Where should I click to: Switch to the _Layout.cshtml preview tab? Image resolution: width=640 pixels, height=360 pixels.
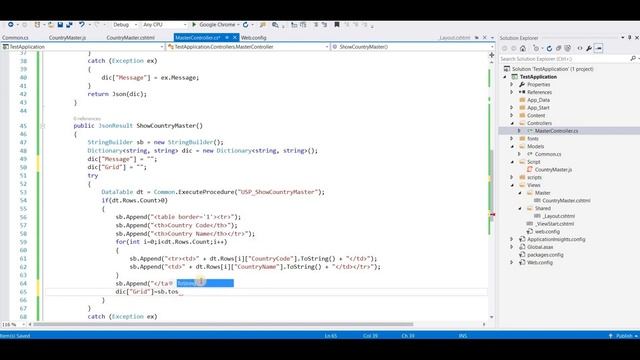[x=455, y=38]
